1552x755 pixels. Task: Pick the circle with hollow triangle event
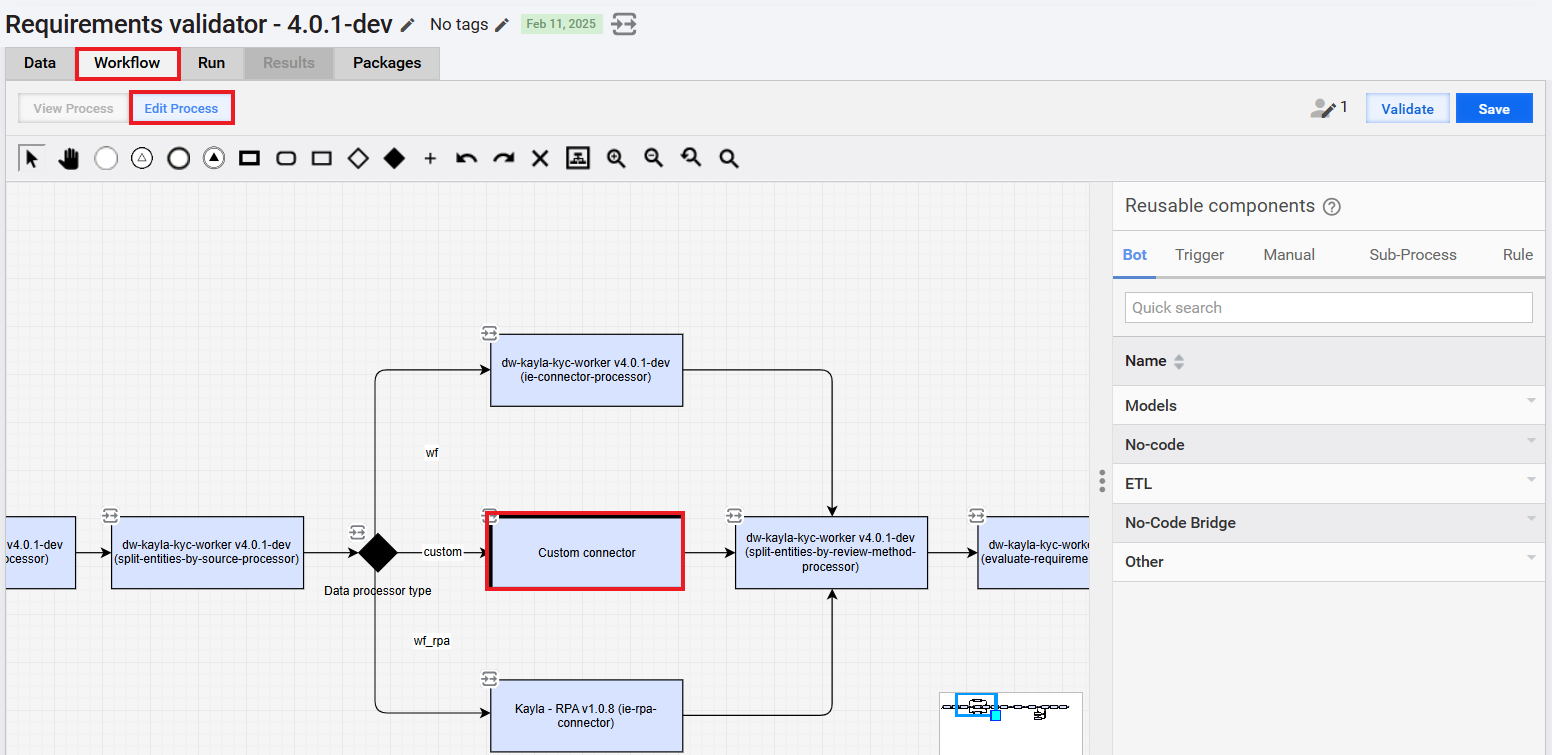[x=142, y=158]
